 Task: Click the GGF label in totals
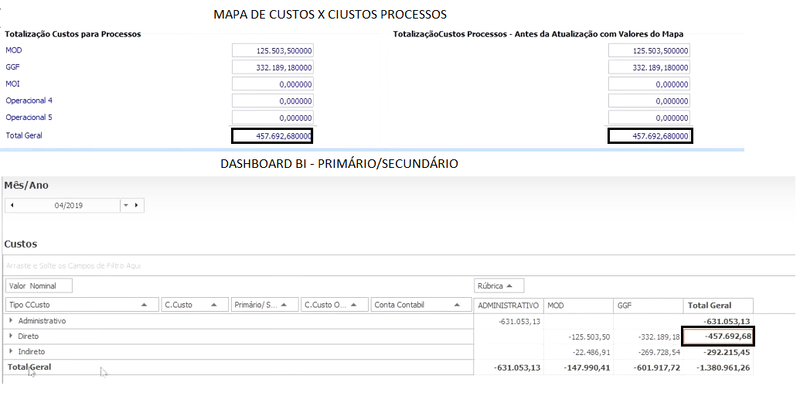(x=13, y=67)
